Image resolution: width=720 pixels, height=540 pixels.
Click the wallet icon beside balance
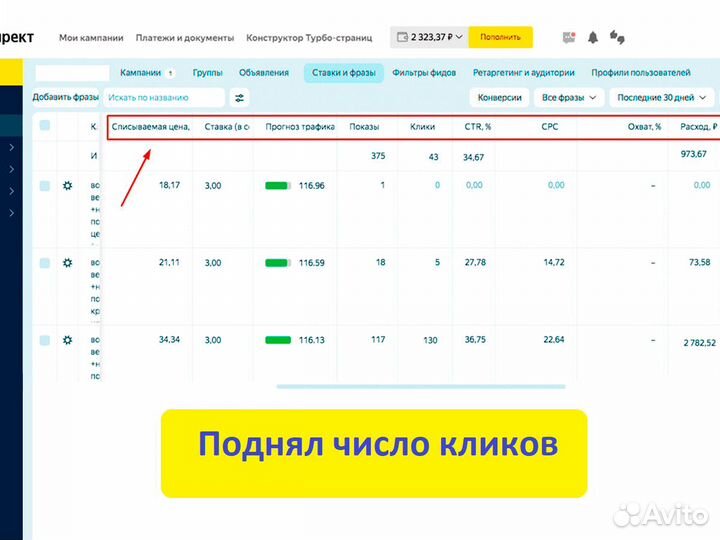coord(402,37)
